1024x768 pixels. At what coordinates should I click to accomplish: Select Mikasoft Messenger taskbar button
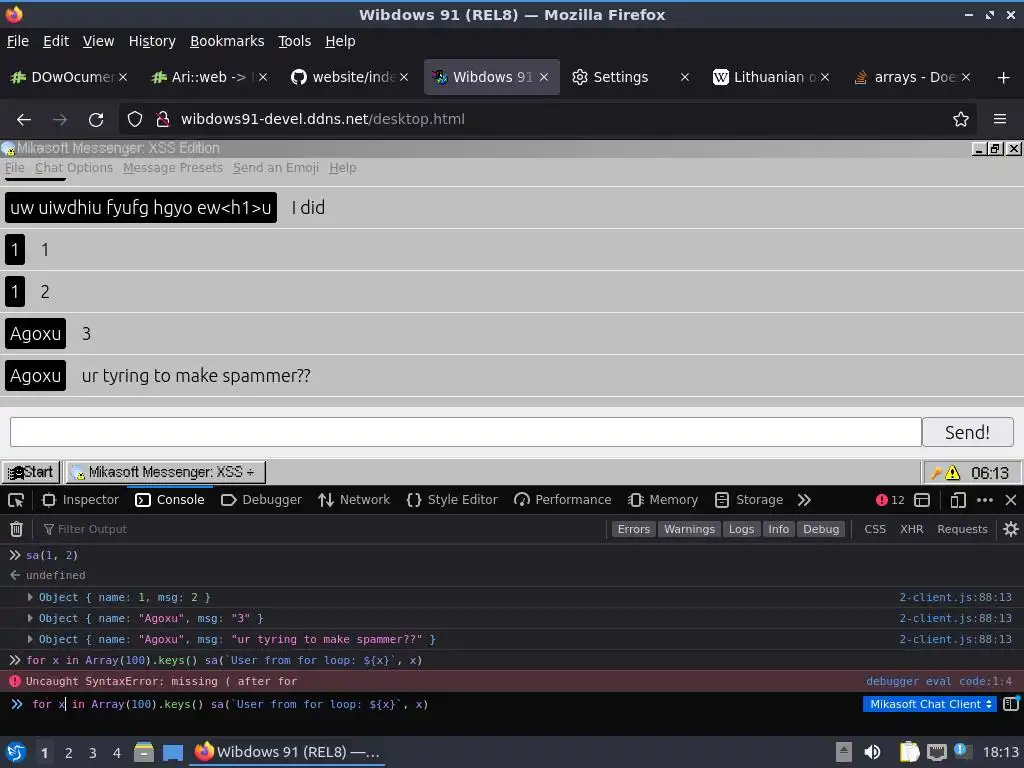point(165,472)
